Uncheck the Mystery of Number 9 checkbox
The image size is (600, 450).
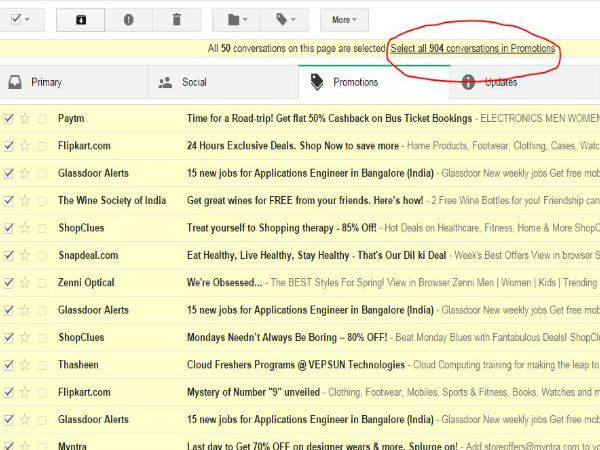[8, 393]
